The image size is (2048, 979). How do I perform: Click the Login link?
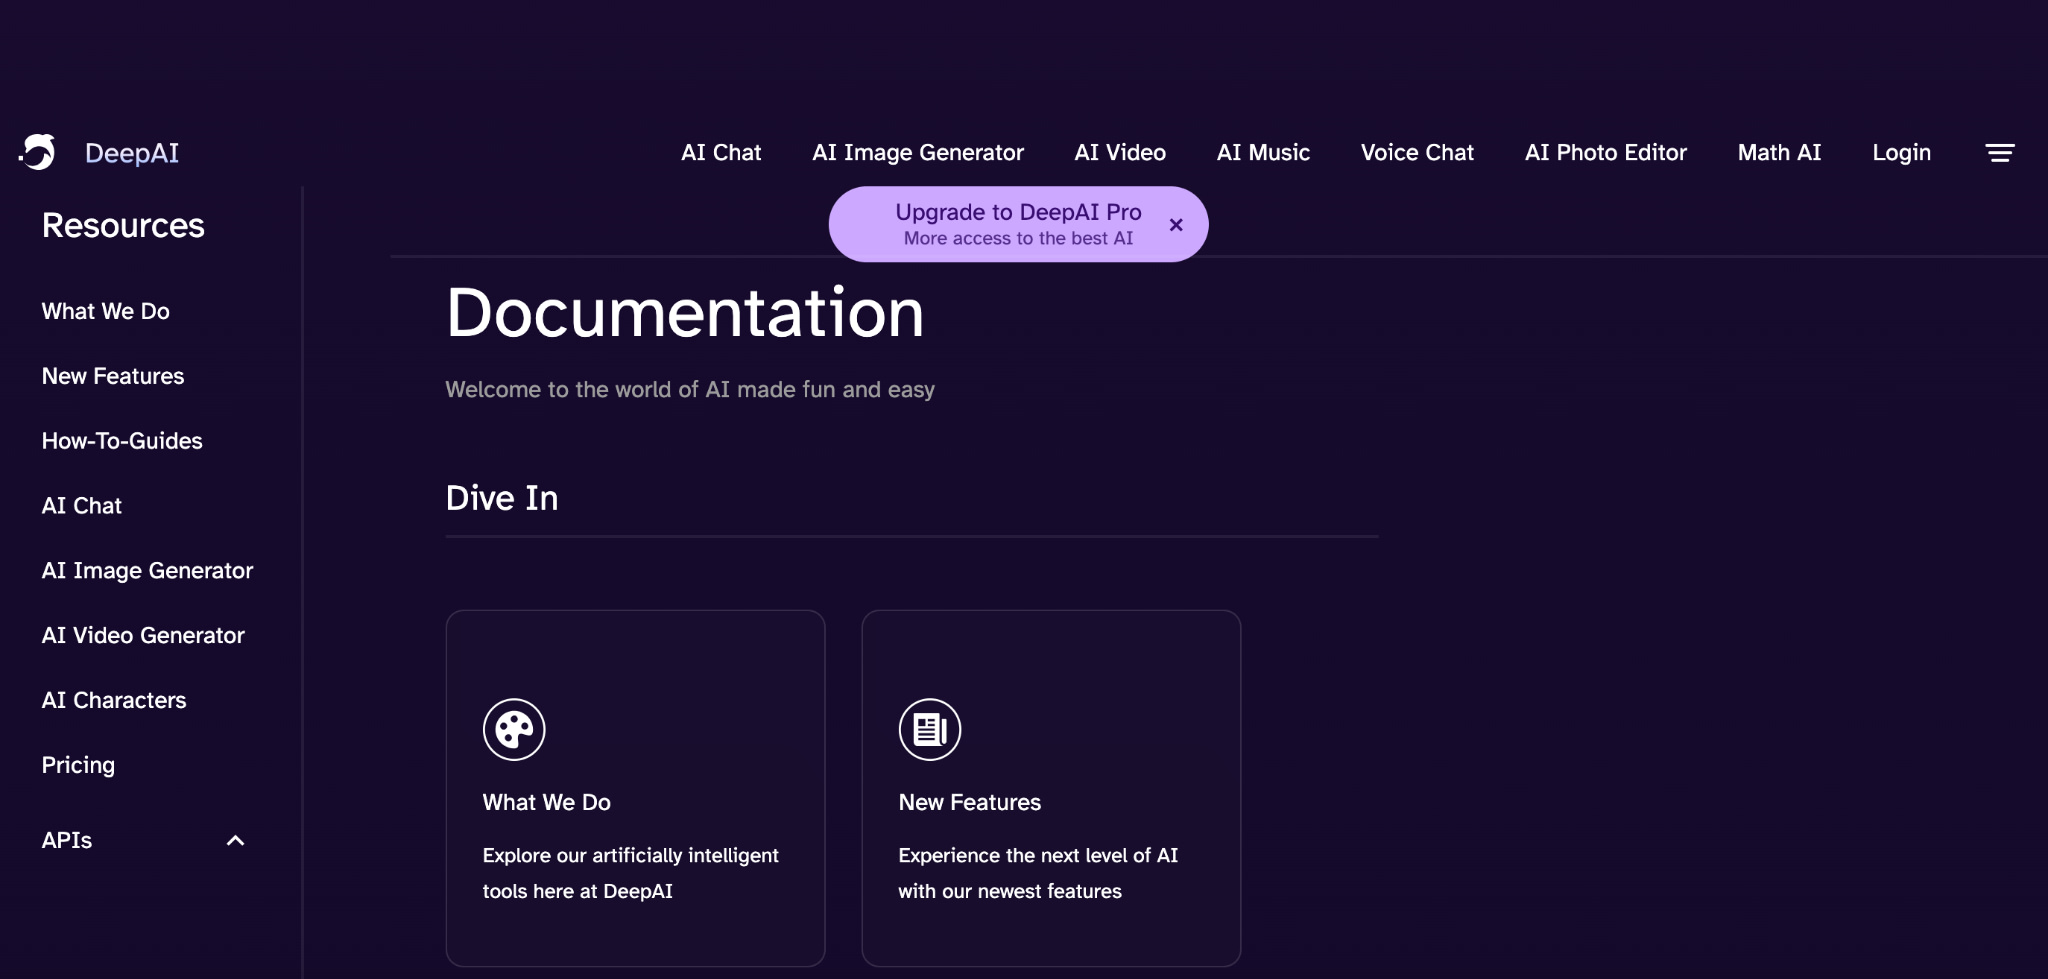point(1901,152)
